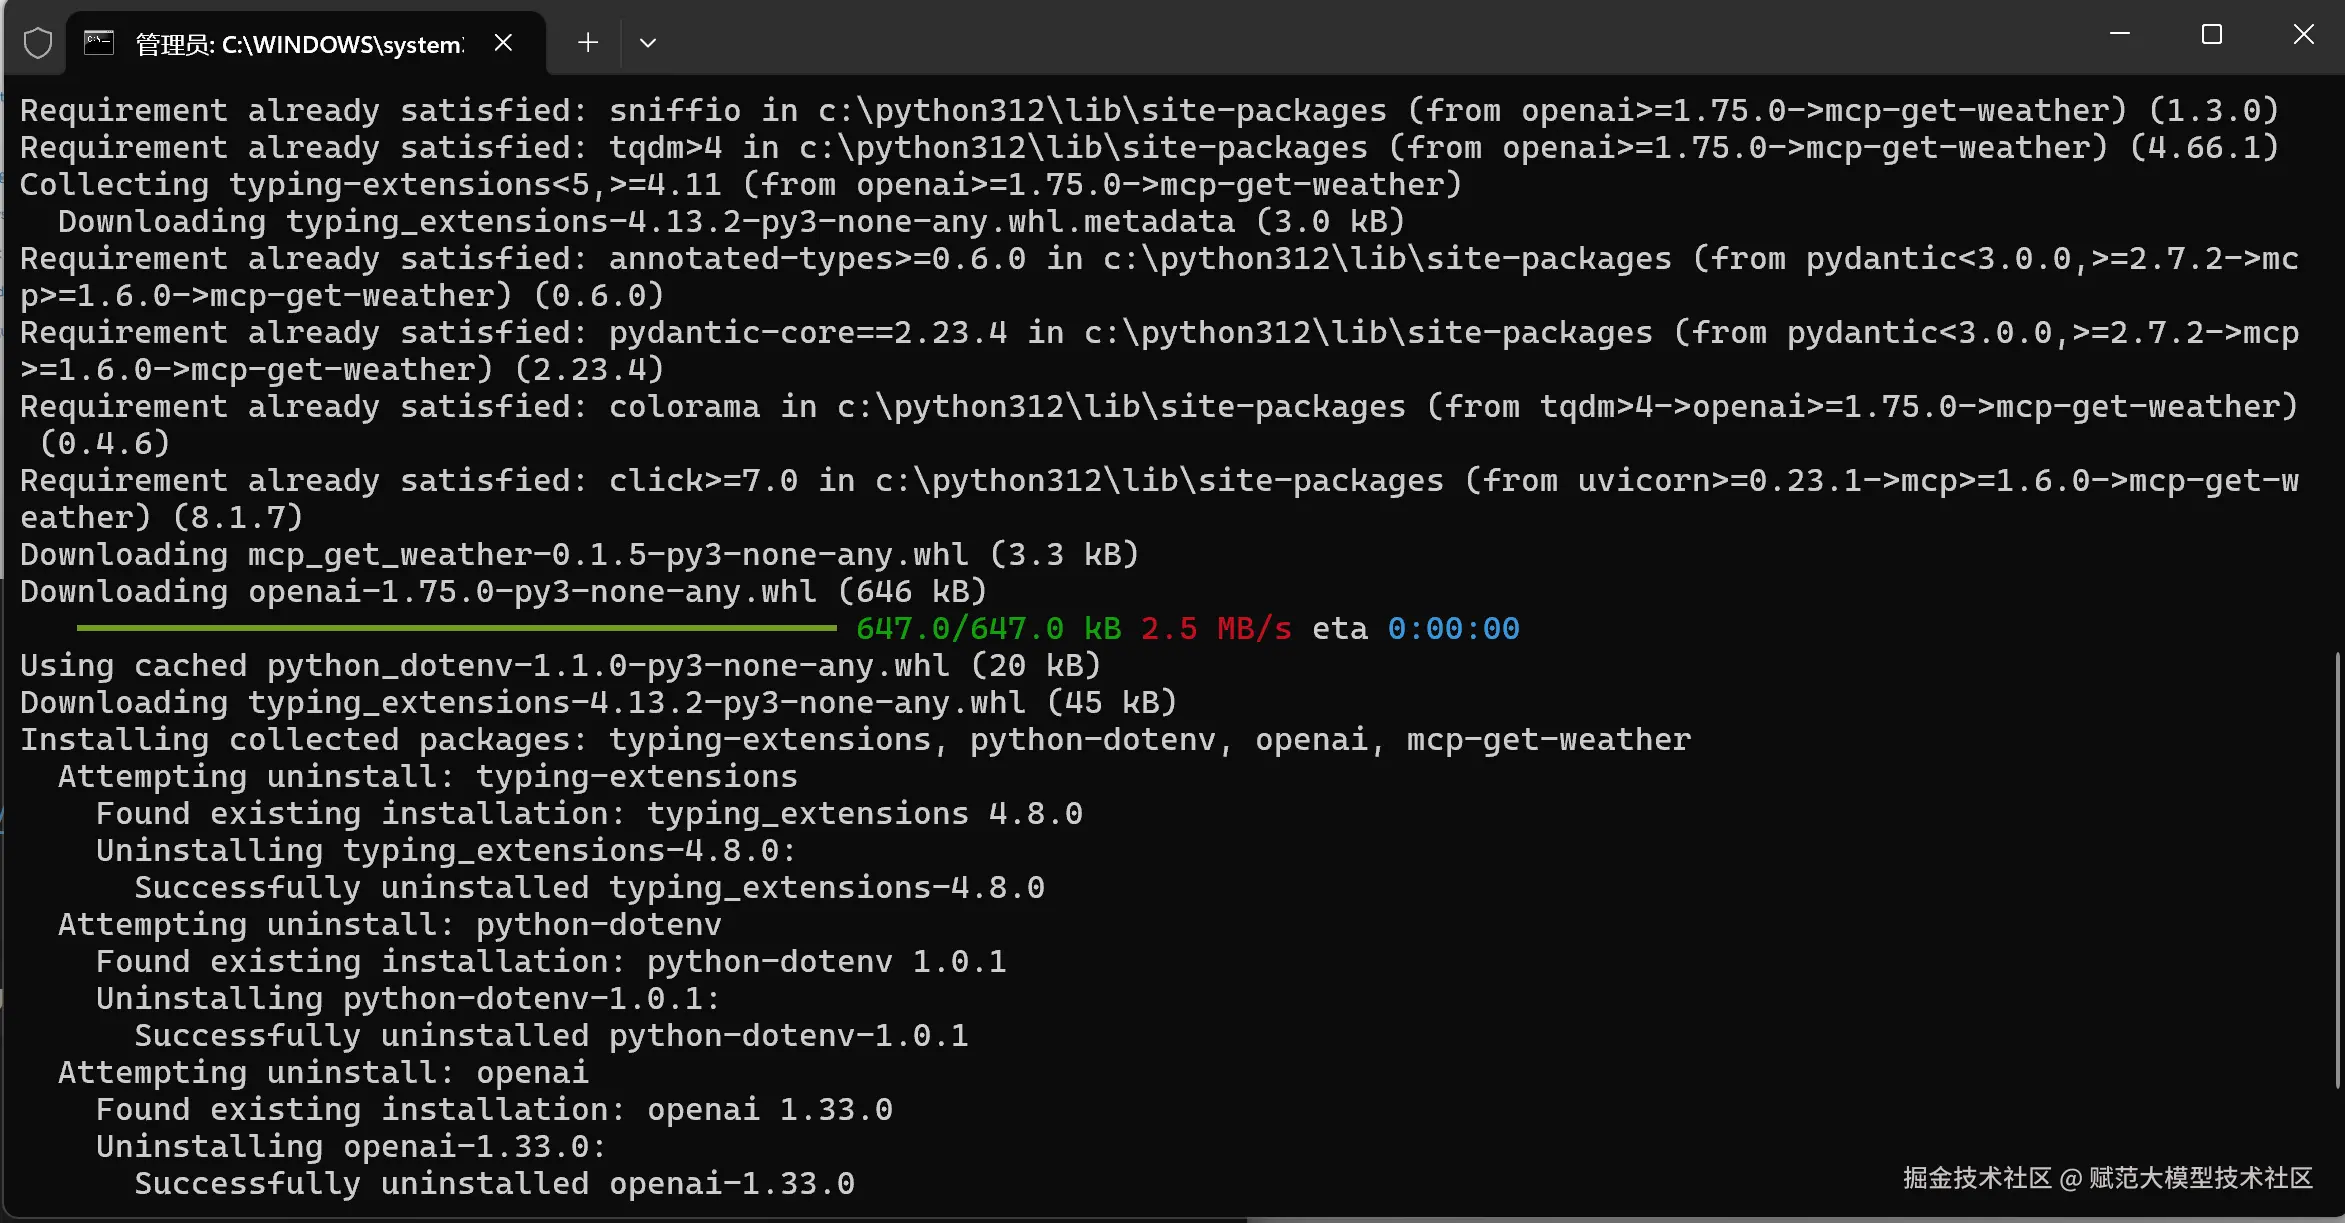
Task: Click the Installing collected packages line
Action: click(855, 740)
